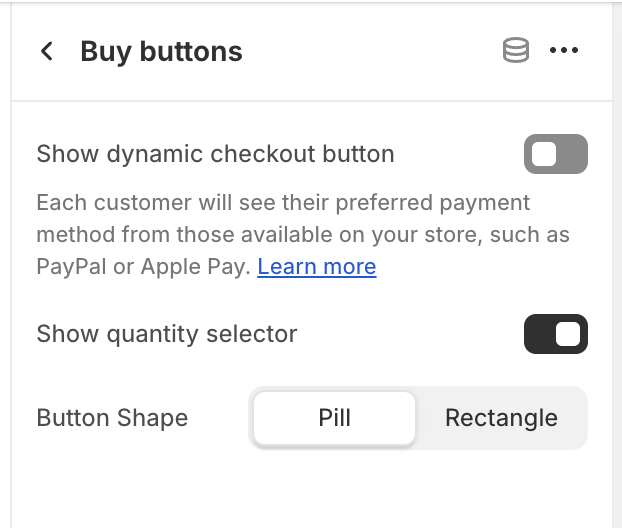Connect dynamic source via database icon
This screenshot has height=528, width=622.
515,51
